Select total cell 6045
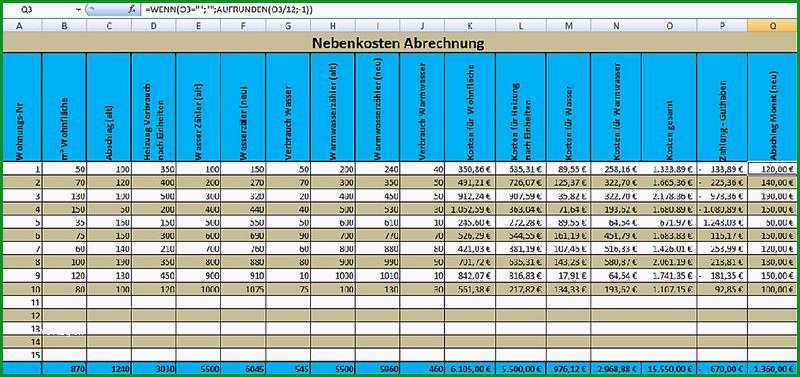This screenshot has width=800, height=377. [x=243, y=368]
